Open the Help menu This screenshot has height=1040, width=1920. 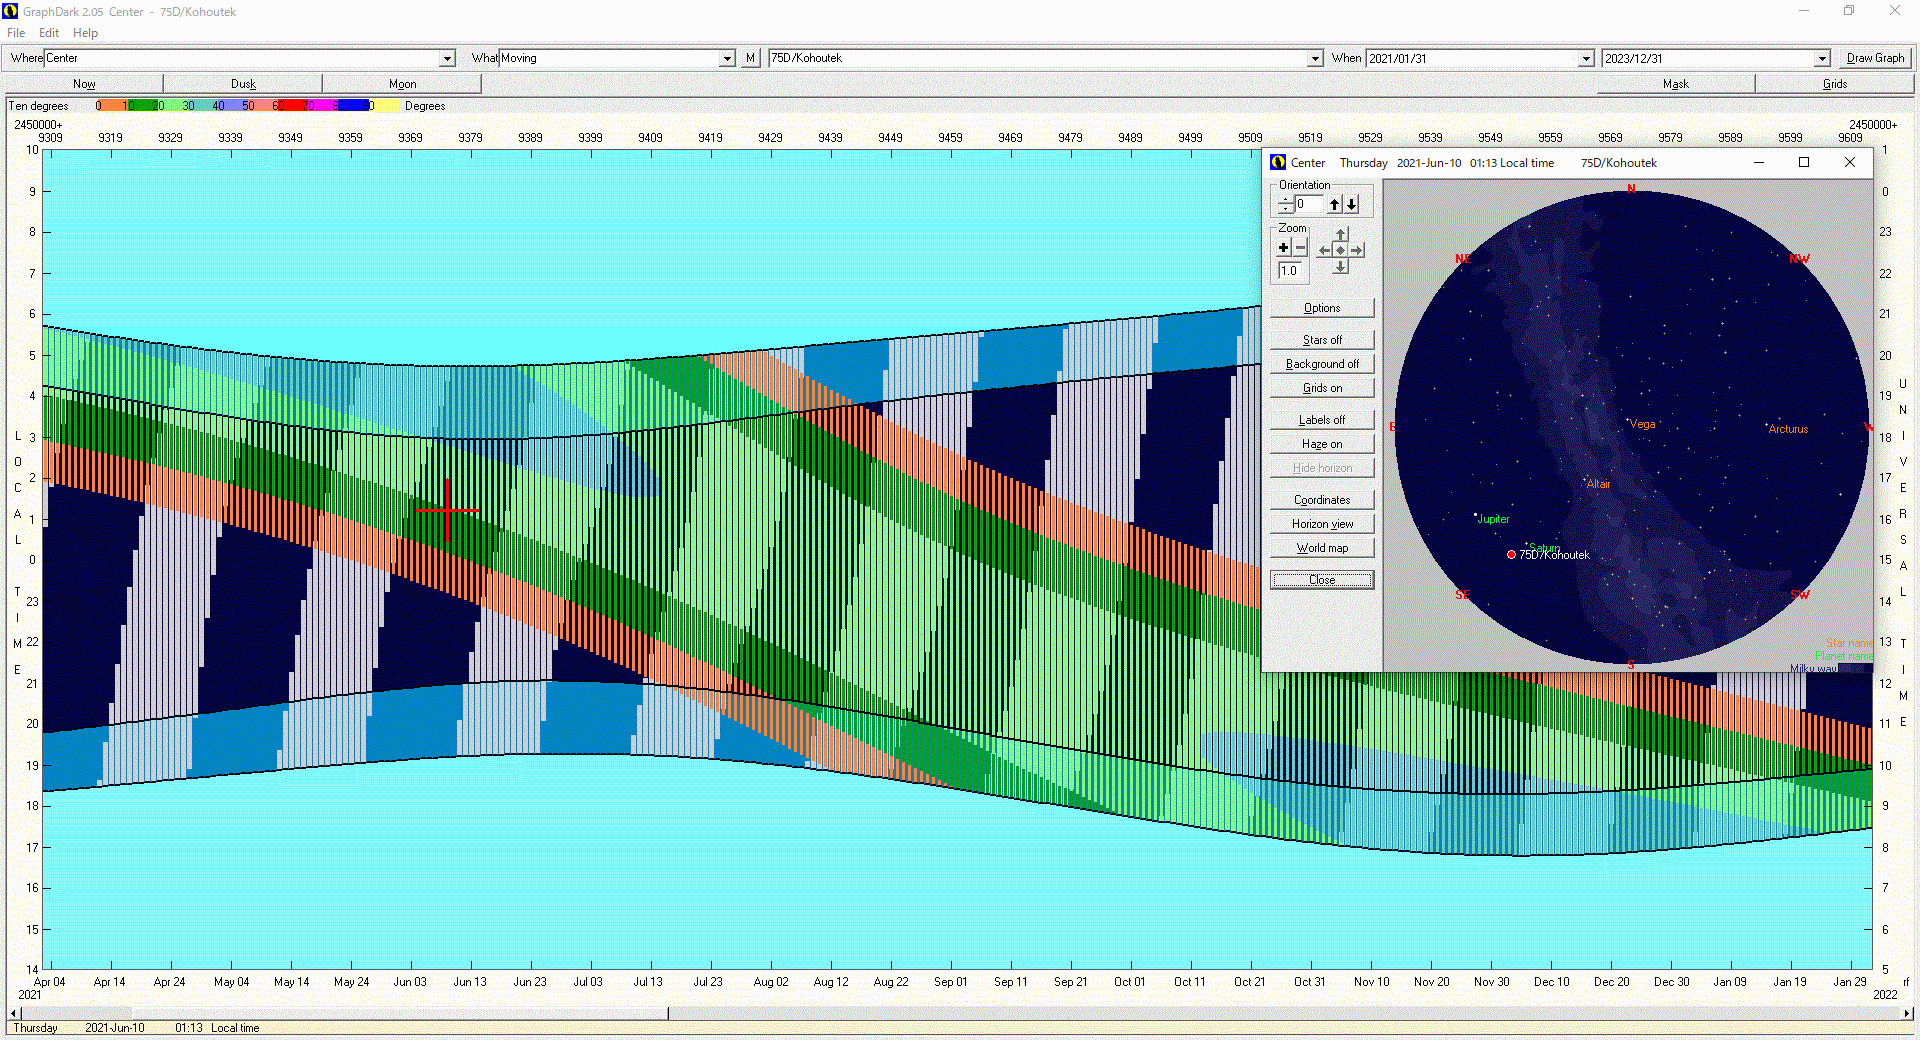point(85,33)
